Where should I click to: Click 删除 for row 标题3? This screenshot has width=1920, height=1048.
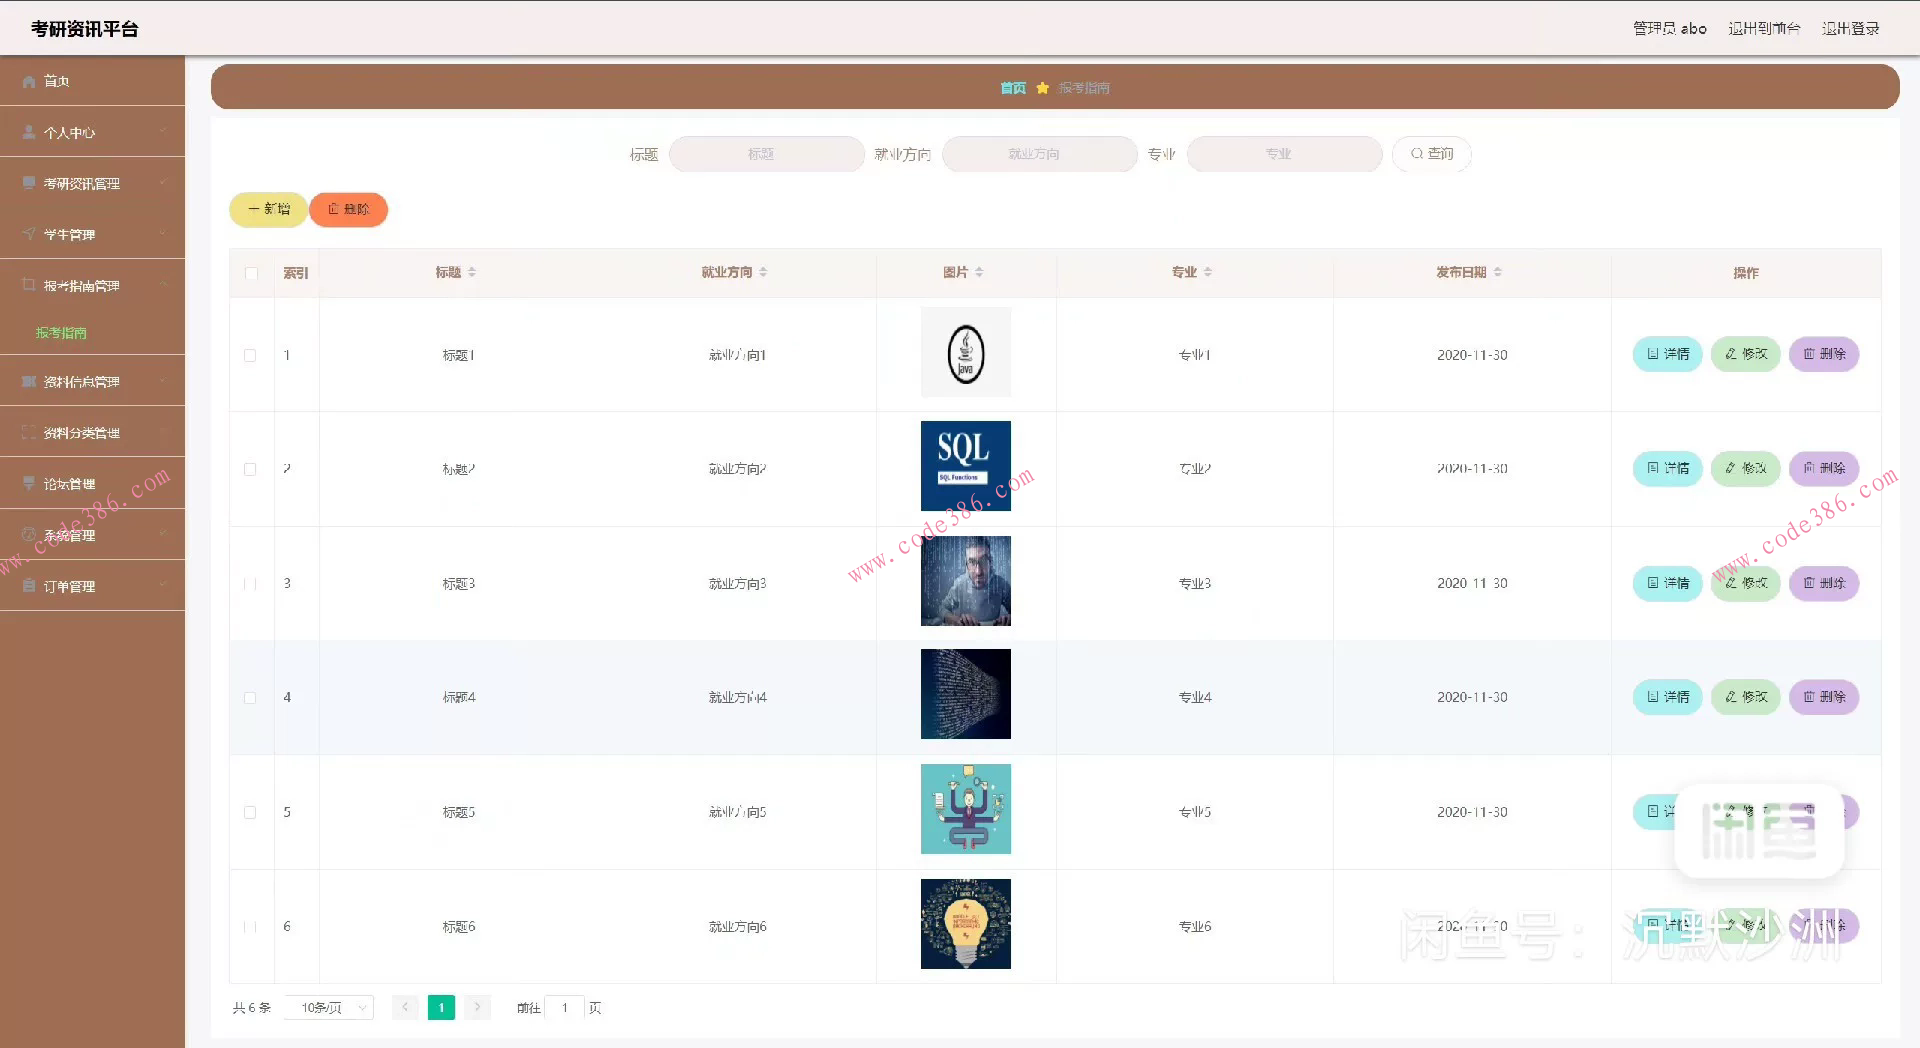click(x=1824, y=583)
